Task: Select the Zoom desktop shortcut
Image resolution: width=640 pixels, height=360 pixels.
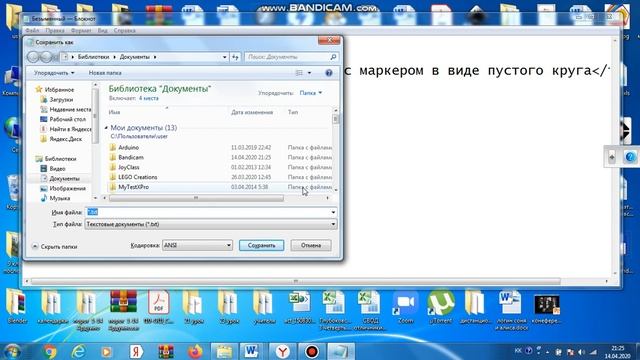Action: pos(405,308)
